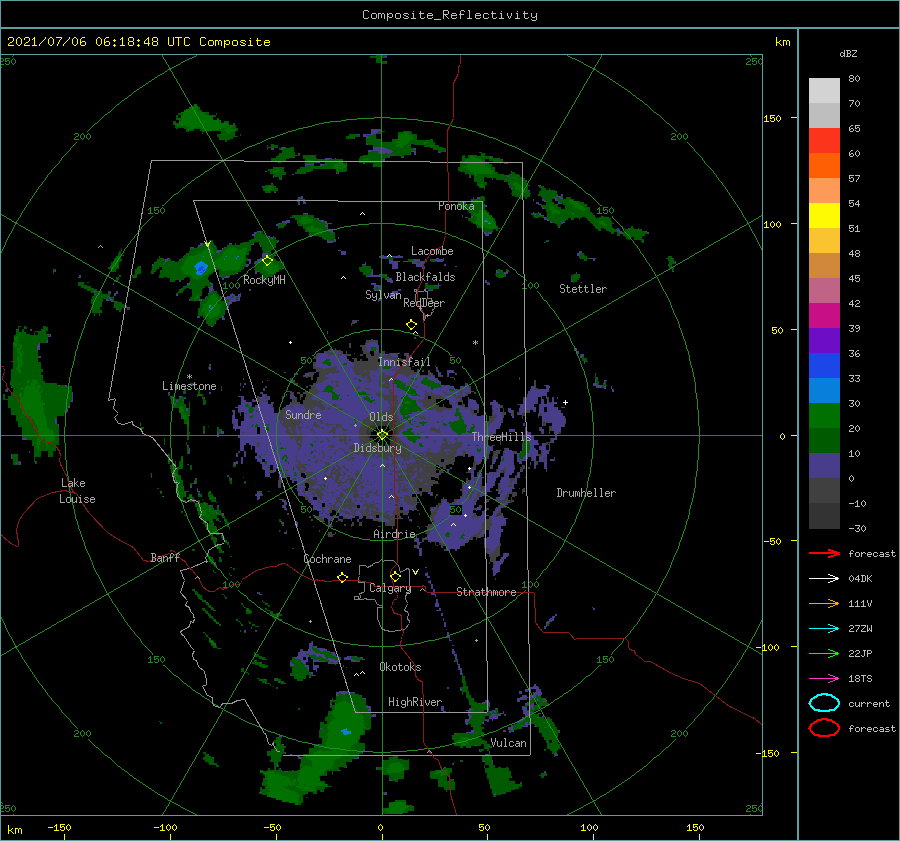Click the Lacombe city label
The image size is (900, 841).
tap(432, 251)
